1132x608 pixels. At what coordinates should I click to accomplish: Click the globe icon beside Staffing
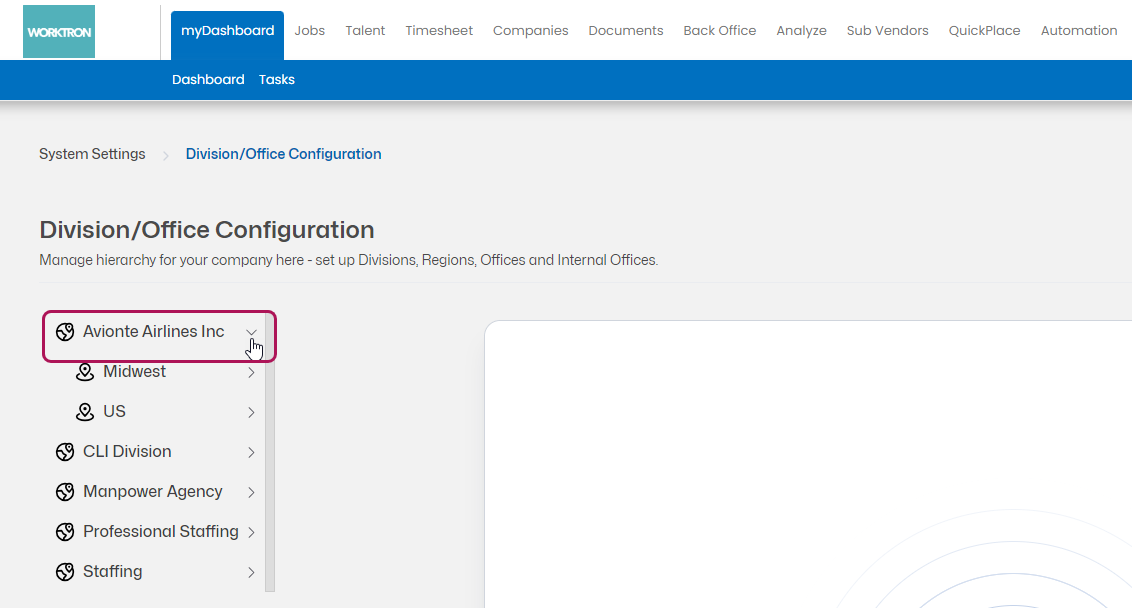click(65, 572)
